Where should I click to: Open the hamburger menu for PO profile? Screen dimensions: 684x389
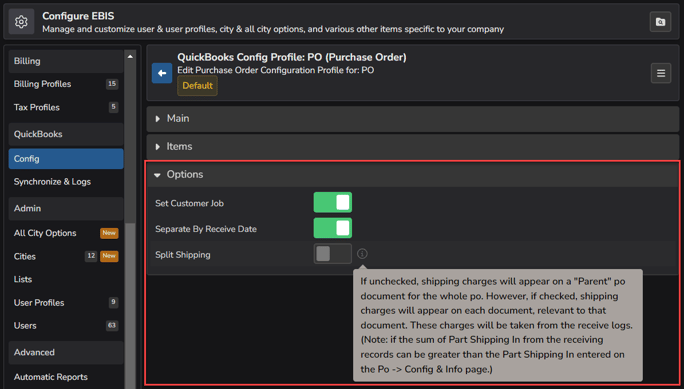[661, 73]
